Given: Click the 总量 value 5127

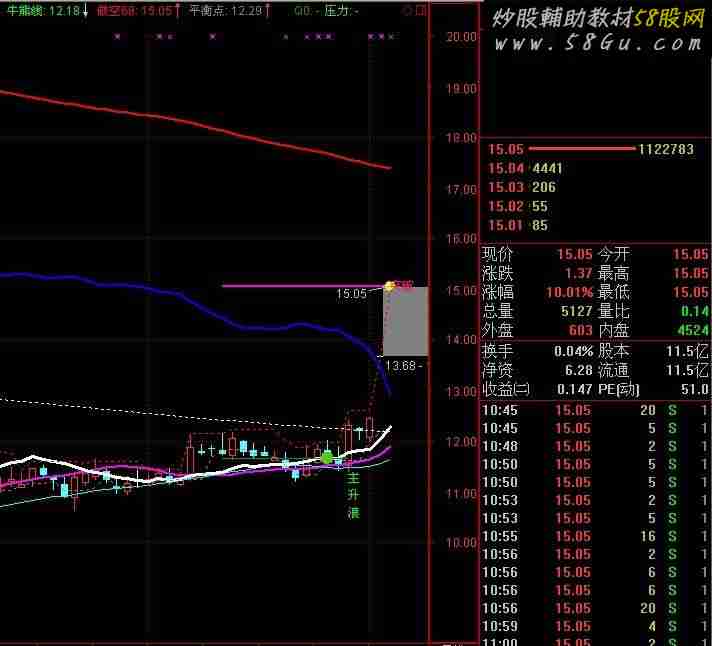Looking at the screenshot, I should tap(577, 311).
